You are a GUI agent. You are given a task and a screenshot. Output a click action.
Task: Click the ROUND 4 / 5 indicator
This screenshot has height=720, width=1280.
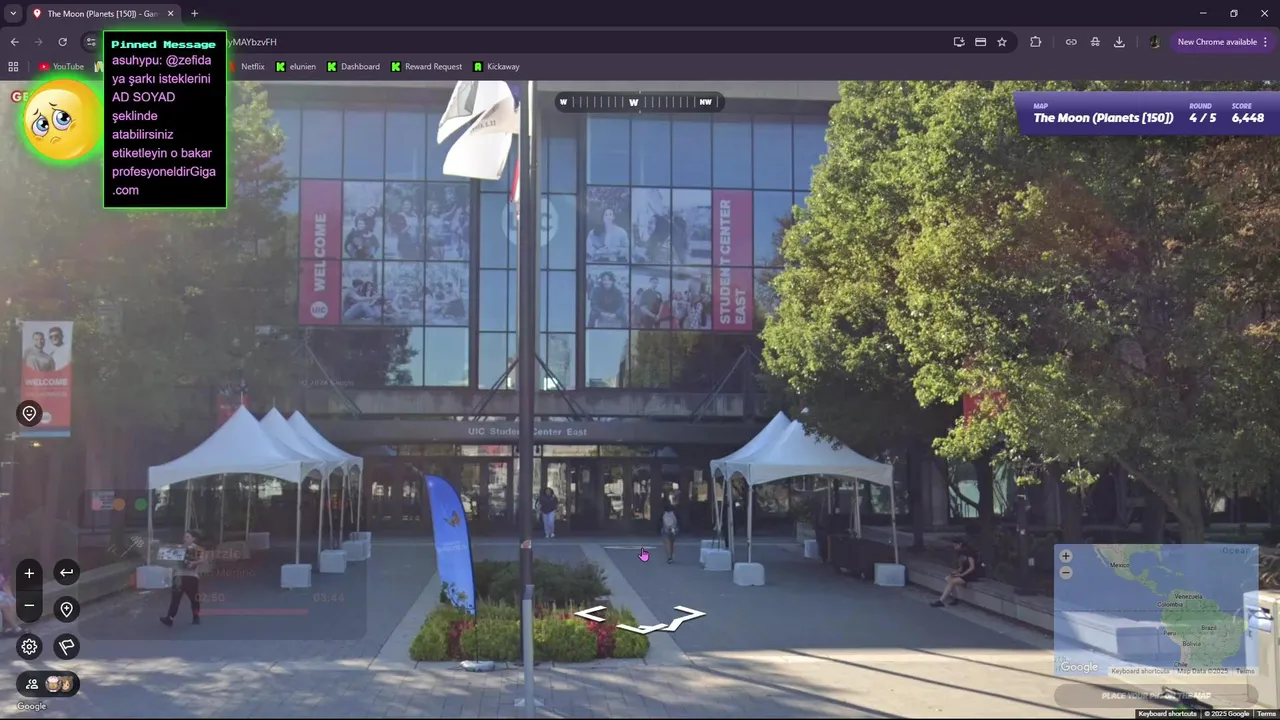[x=1202, y=113]
